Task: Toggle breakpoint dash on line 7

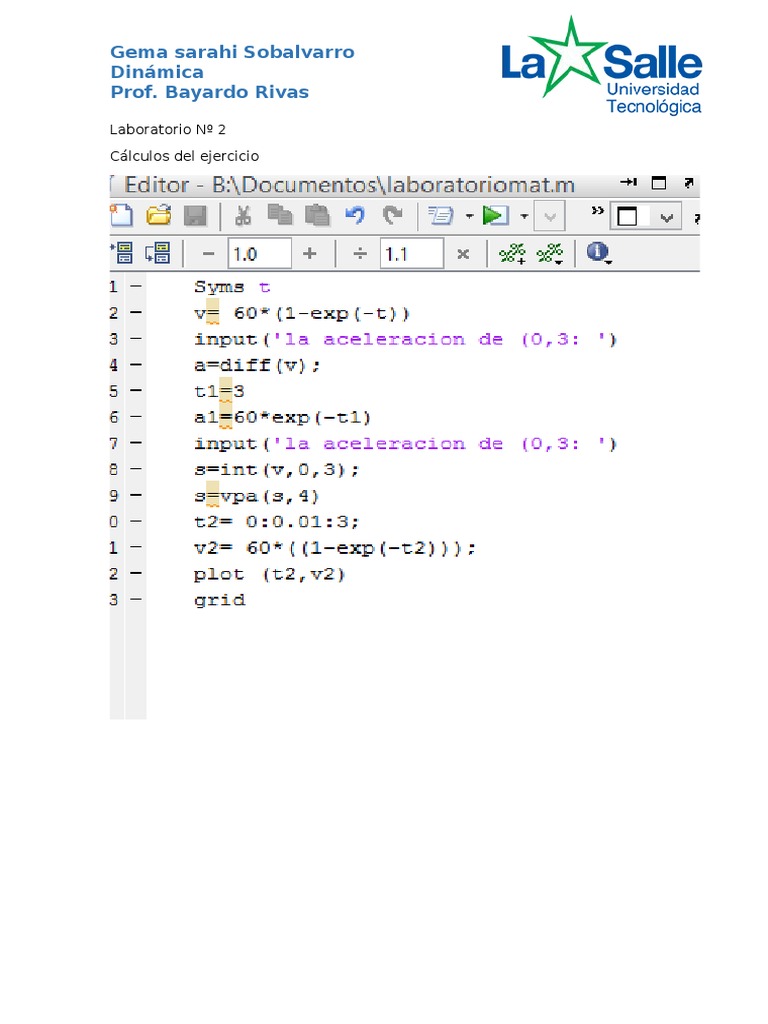Action: [x=135, y=443]
